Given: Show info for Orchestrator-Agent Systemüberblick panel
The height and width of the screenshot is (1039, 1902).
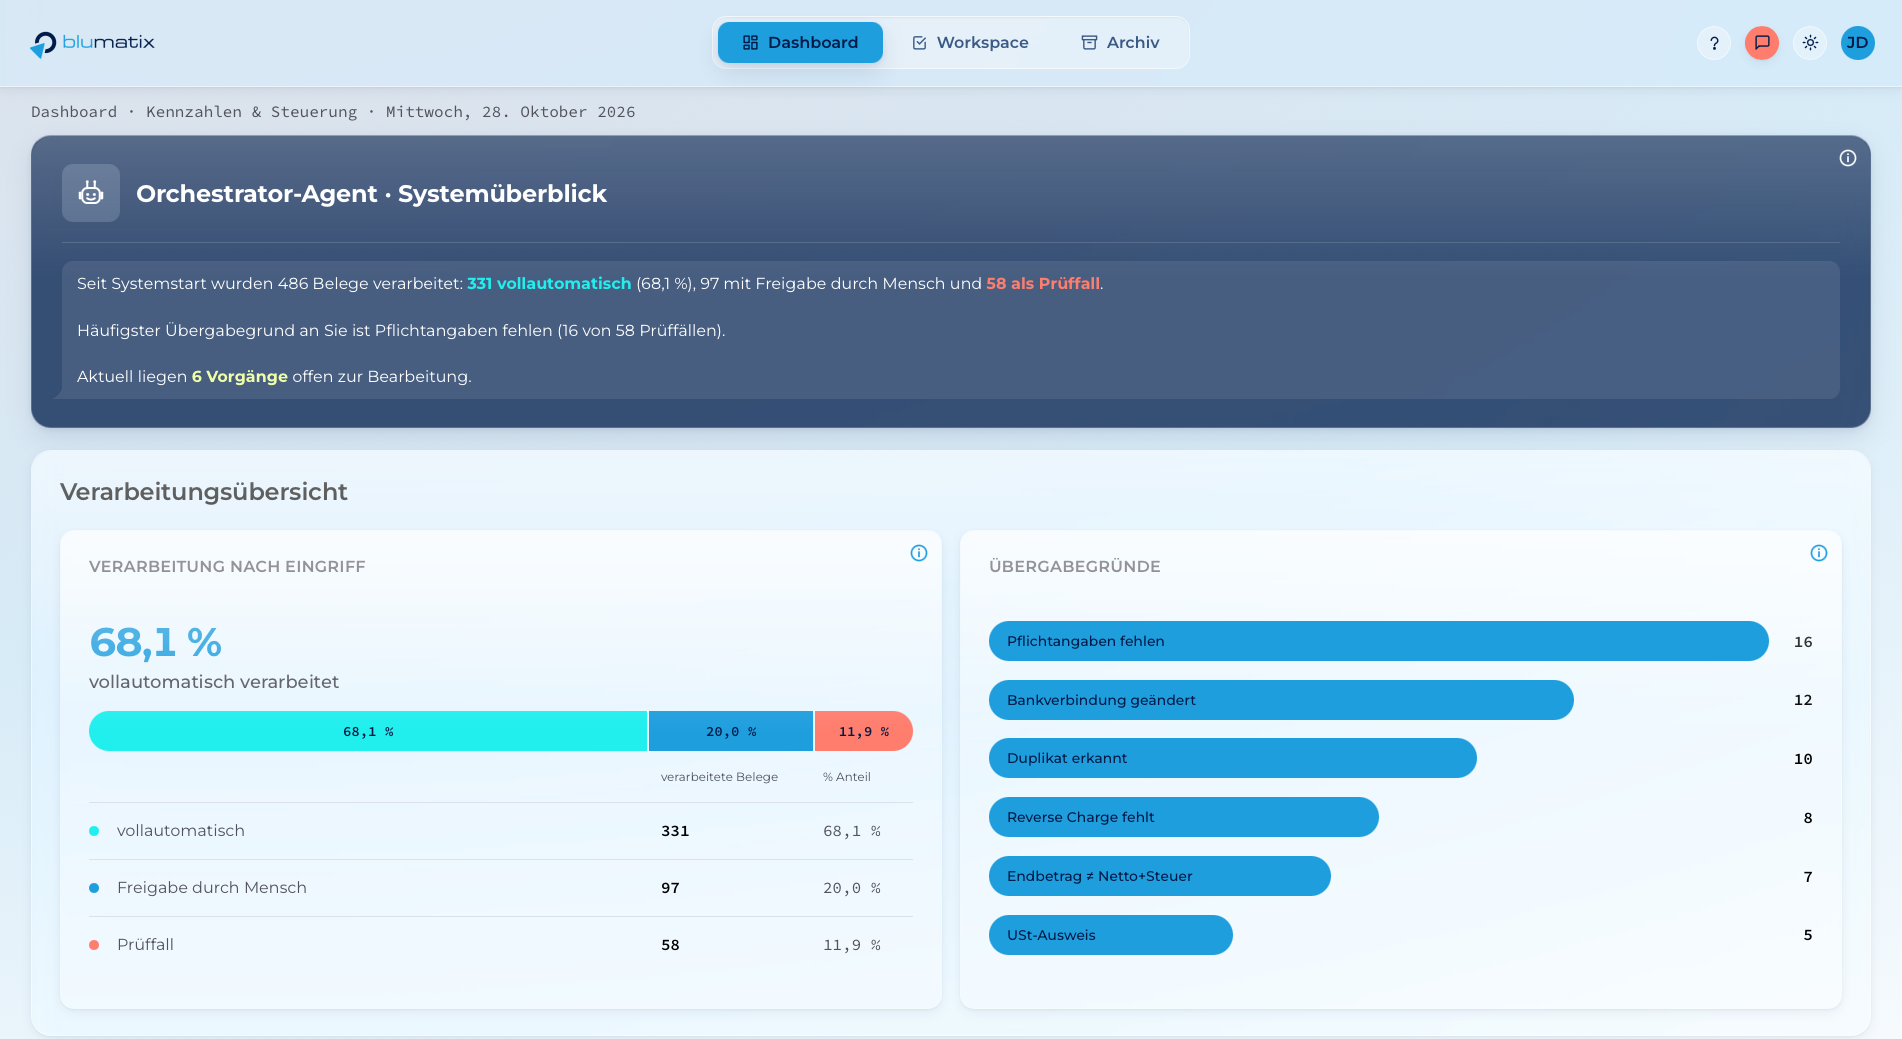Looking at the screenshot, I should (1848, 158).
